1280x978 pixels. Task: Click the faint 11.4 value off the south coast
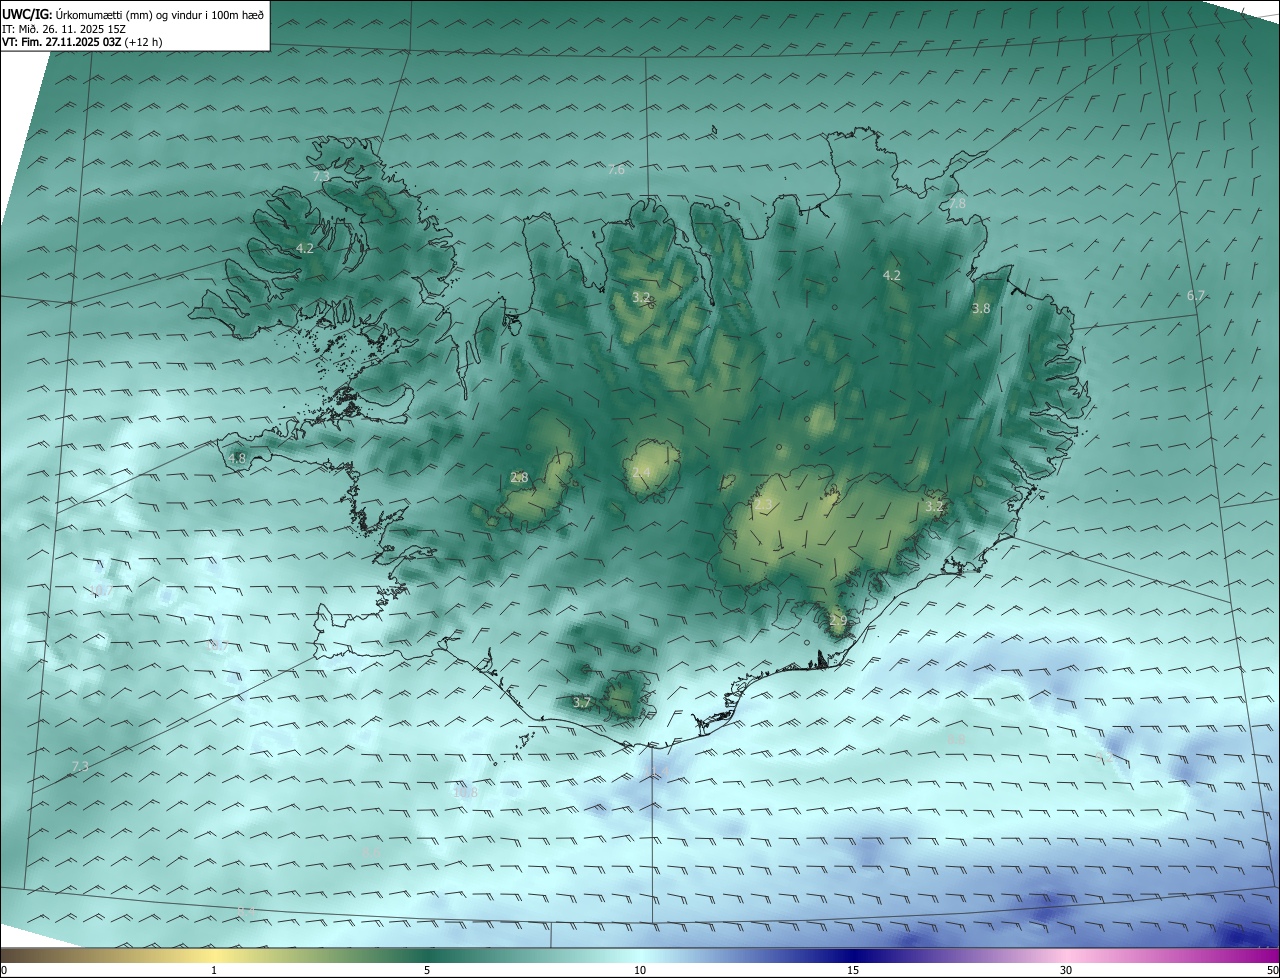(x=656, y=771)
